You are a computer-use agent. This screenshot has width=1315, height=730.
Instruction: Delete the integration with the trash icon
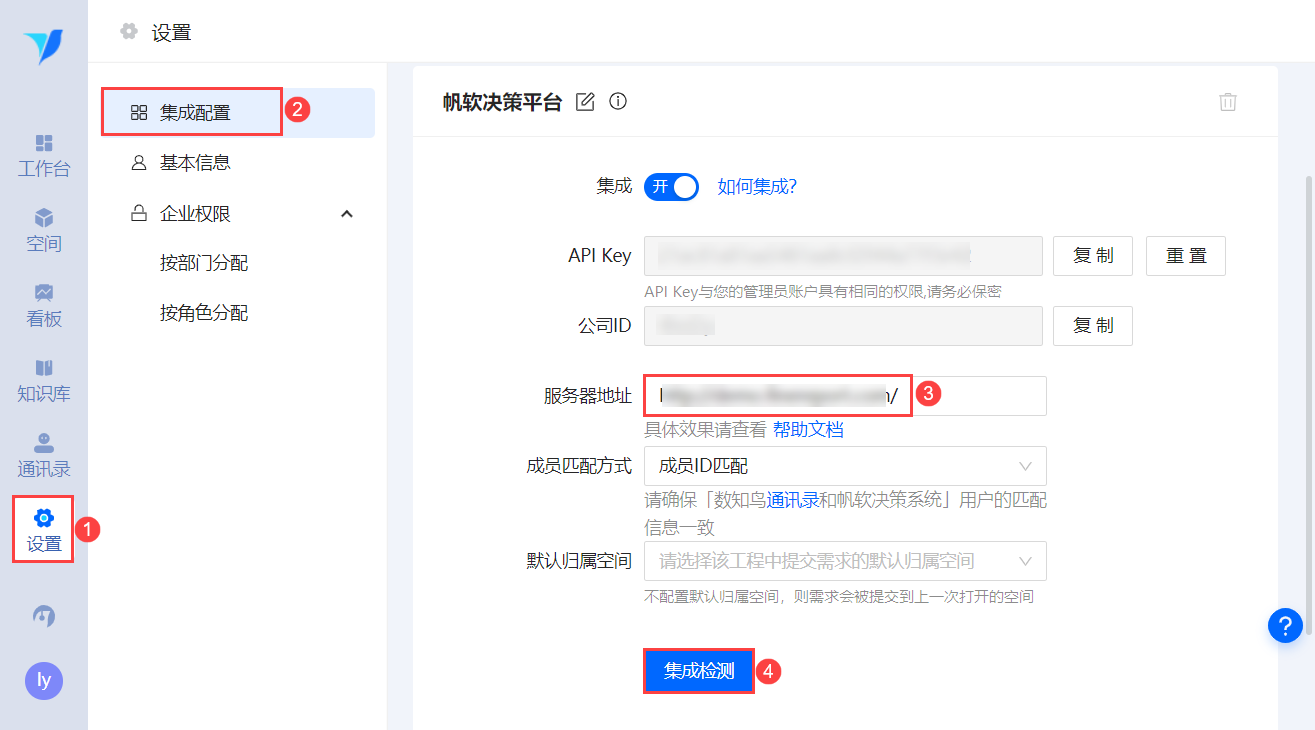1228,101
